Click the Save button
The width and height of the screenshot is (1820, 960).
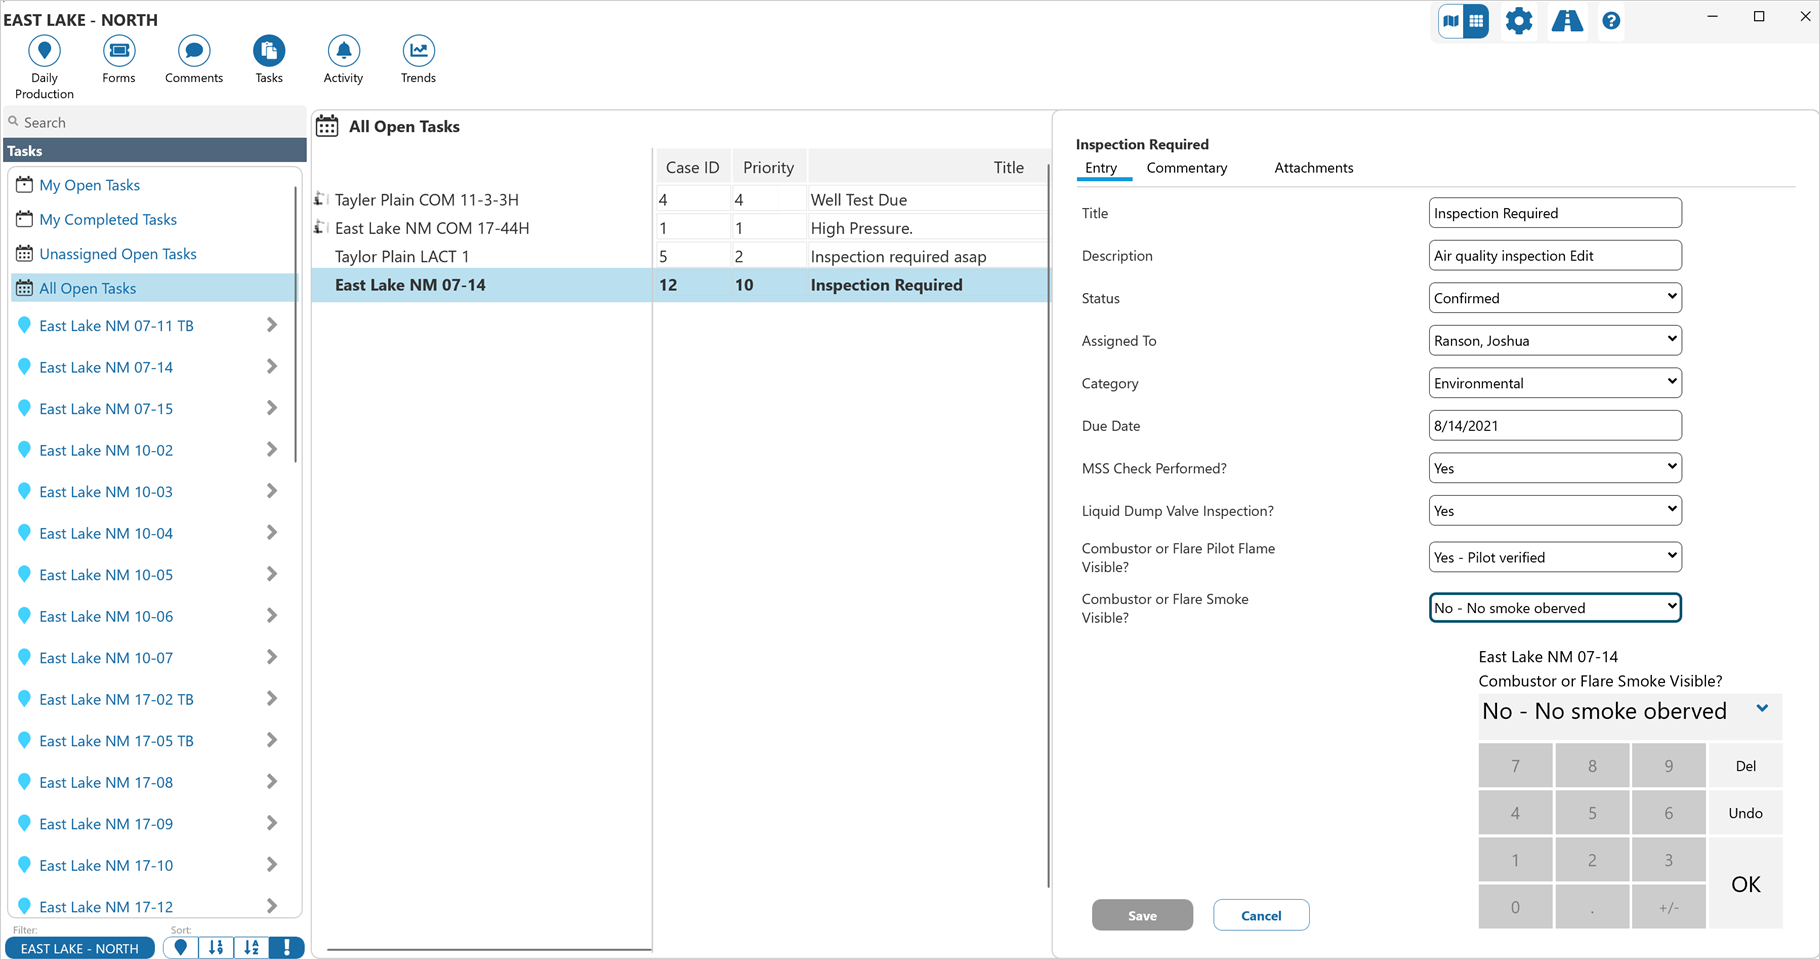1142,915
